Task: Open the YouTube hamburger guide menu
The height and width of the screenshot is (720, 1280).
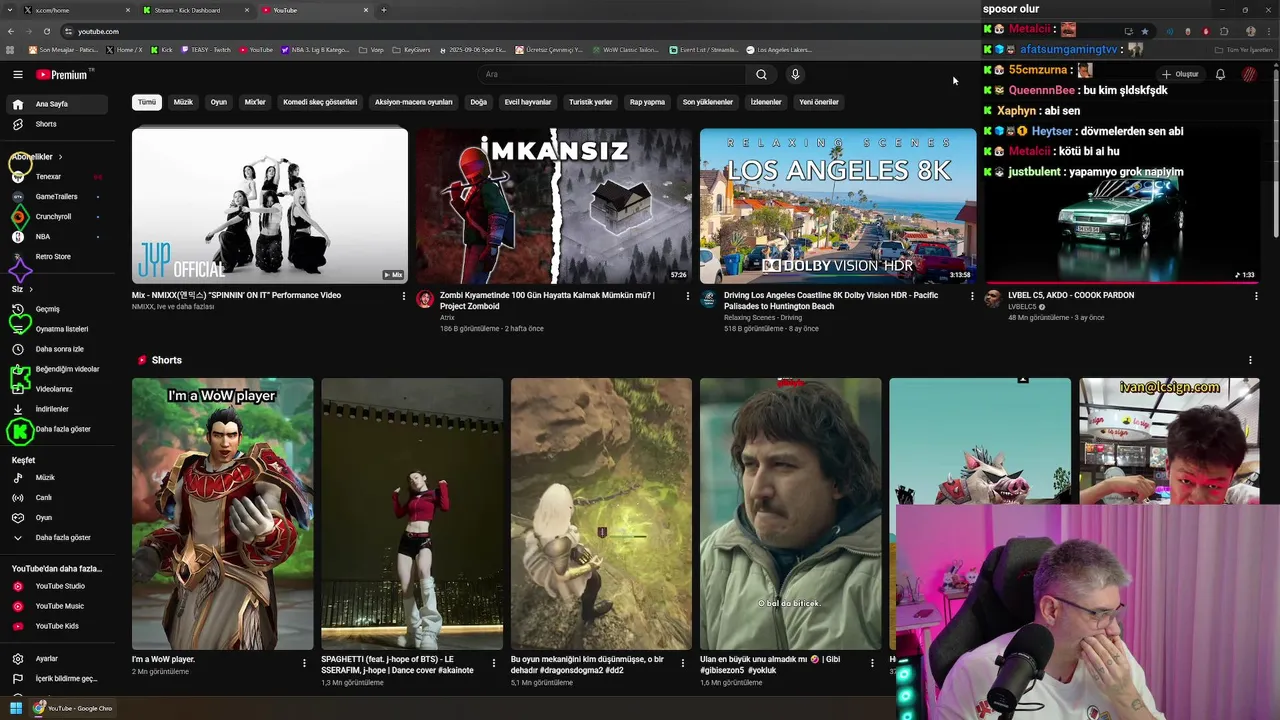Action: [x=17, y=74]
